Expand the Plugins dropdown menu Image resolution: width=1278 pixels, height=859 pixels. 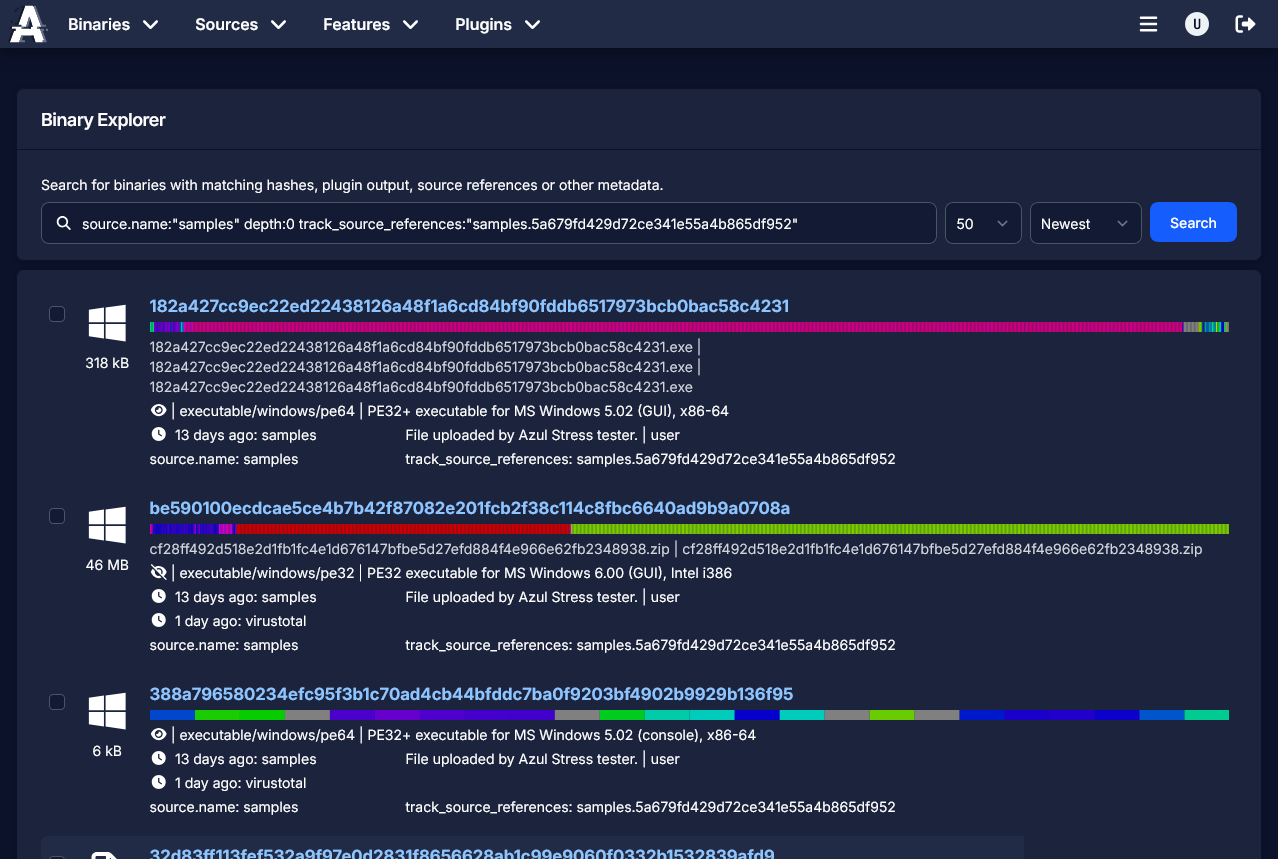497,24
